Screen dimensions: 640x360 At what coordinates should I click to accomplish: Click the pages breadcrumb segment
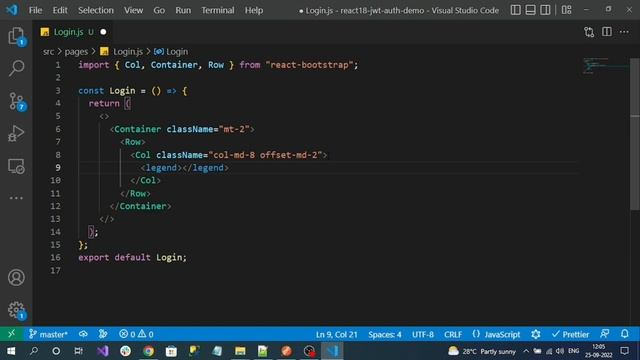tap(76, 51)
